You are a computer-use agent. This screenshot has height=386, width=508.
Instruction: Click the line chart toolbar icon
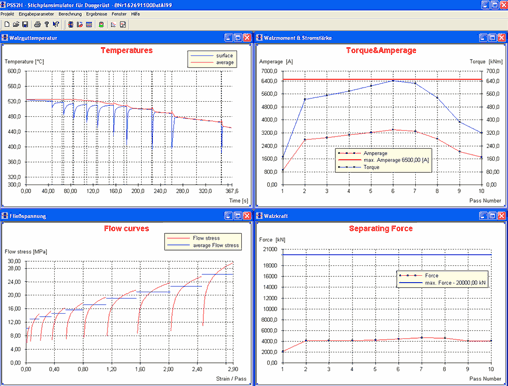point(113,24)
